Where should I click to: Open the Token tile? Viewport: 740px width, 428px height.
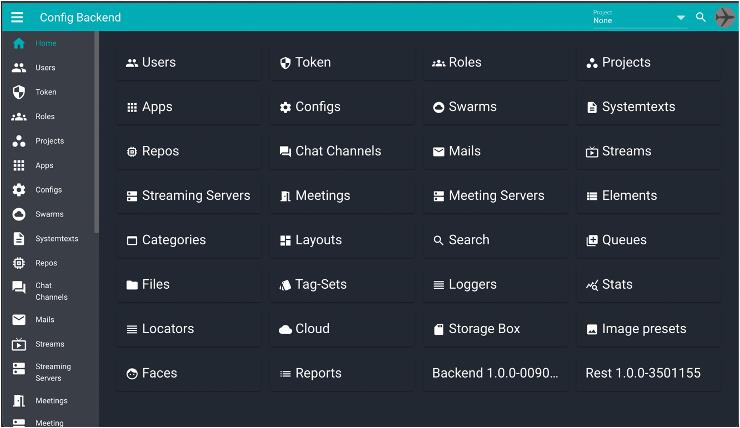[342, 62]
